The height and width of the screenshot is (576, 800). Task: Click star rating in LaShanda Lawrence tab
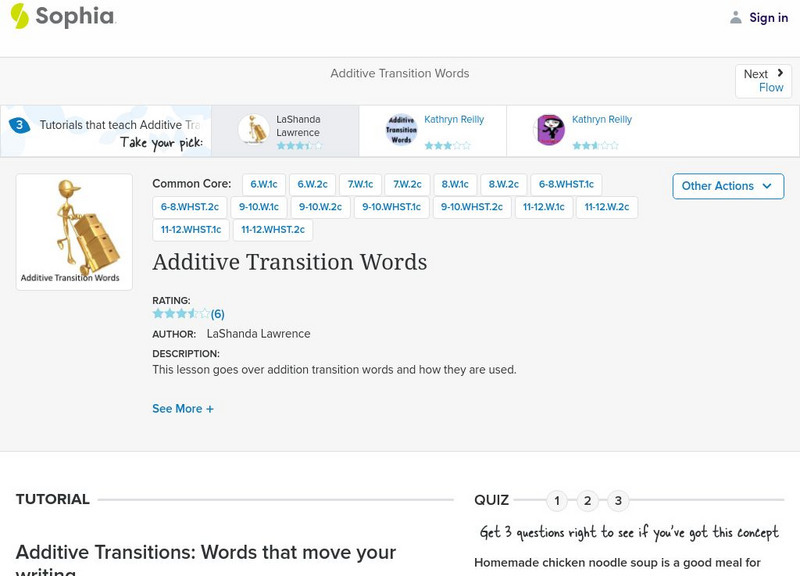point(299,145)
